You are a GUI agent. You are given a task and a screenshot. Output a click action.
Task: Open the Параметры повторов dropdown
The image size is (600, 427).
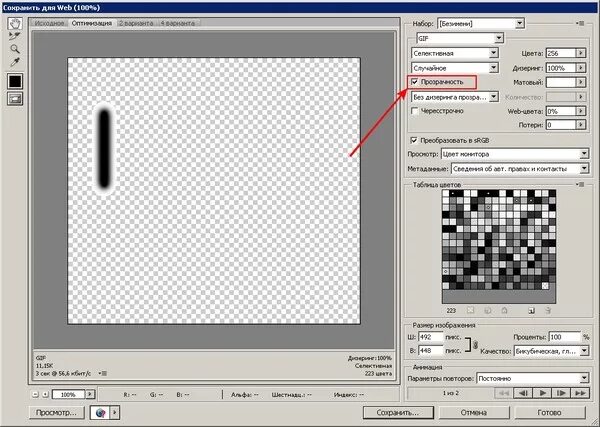pyautogui.click(x=533, y=378)
